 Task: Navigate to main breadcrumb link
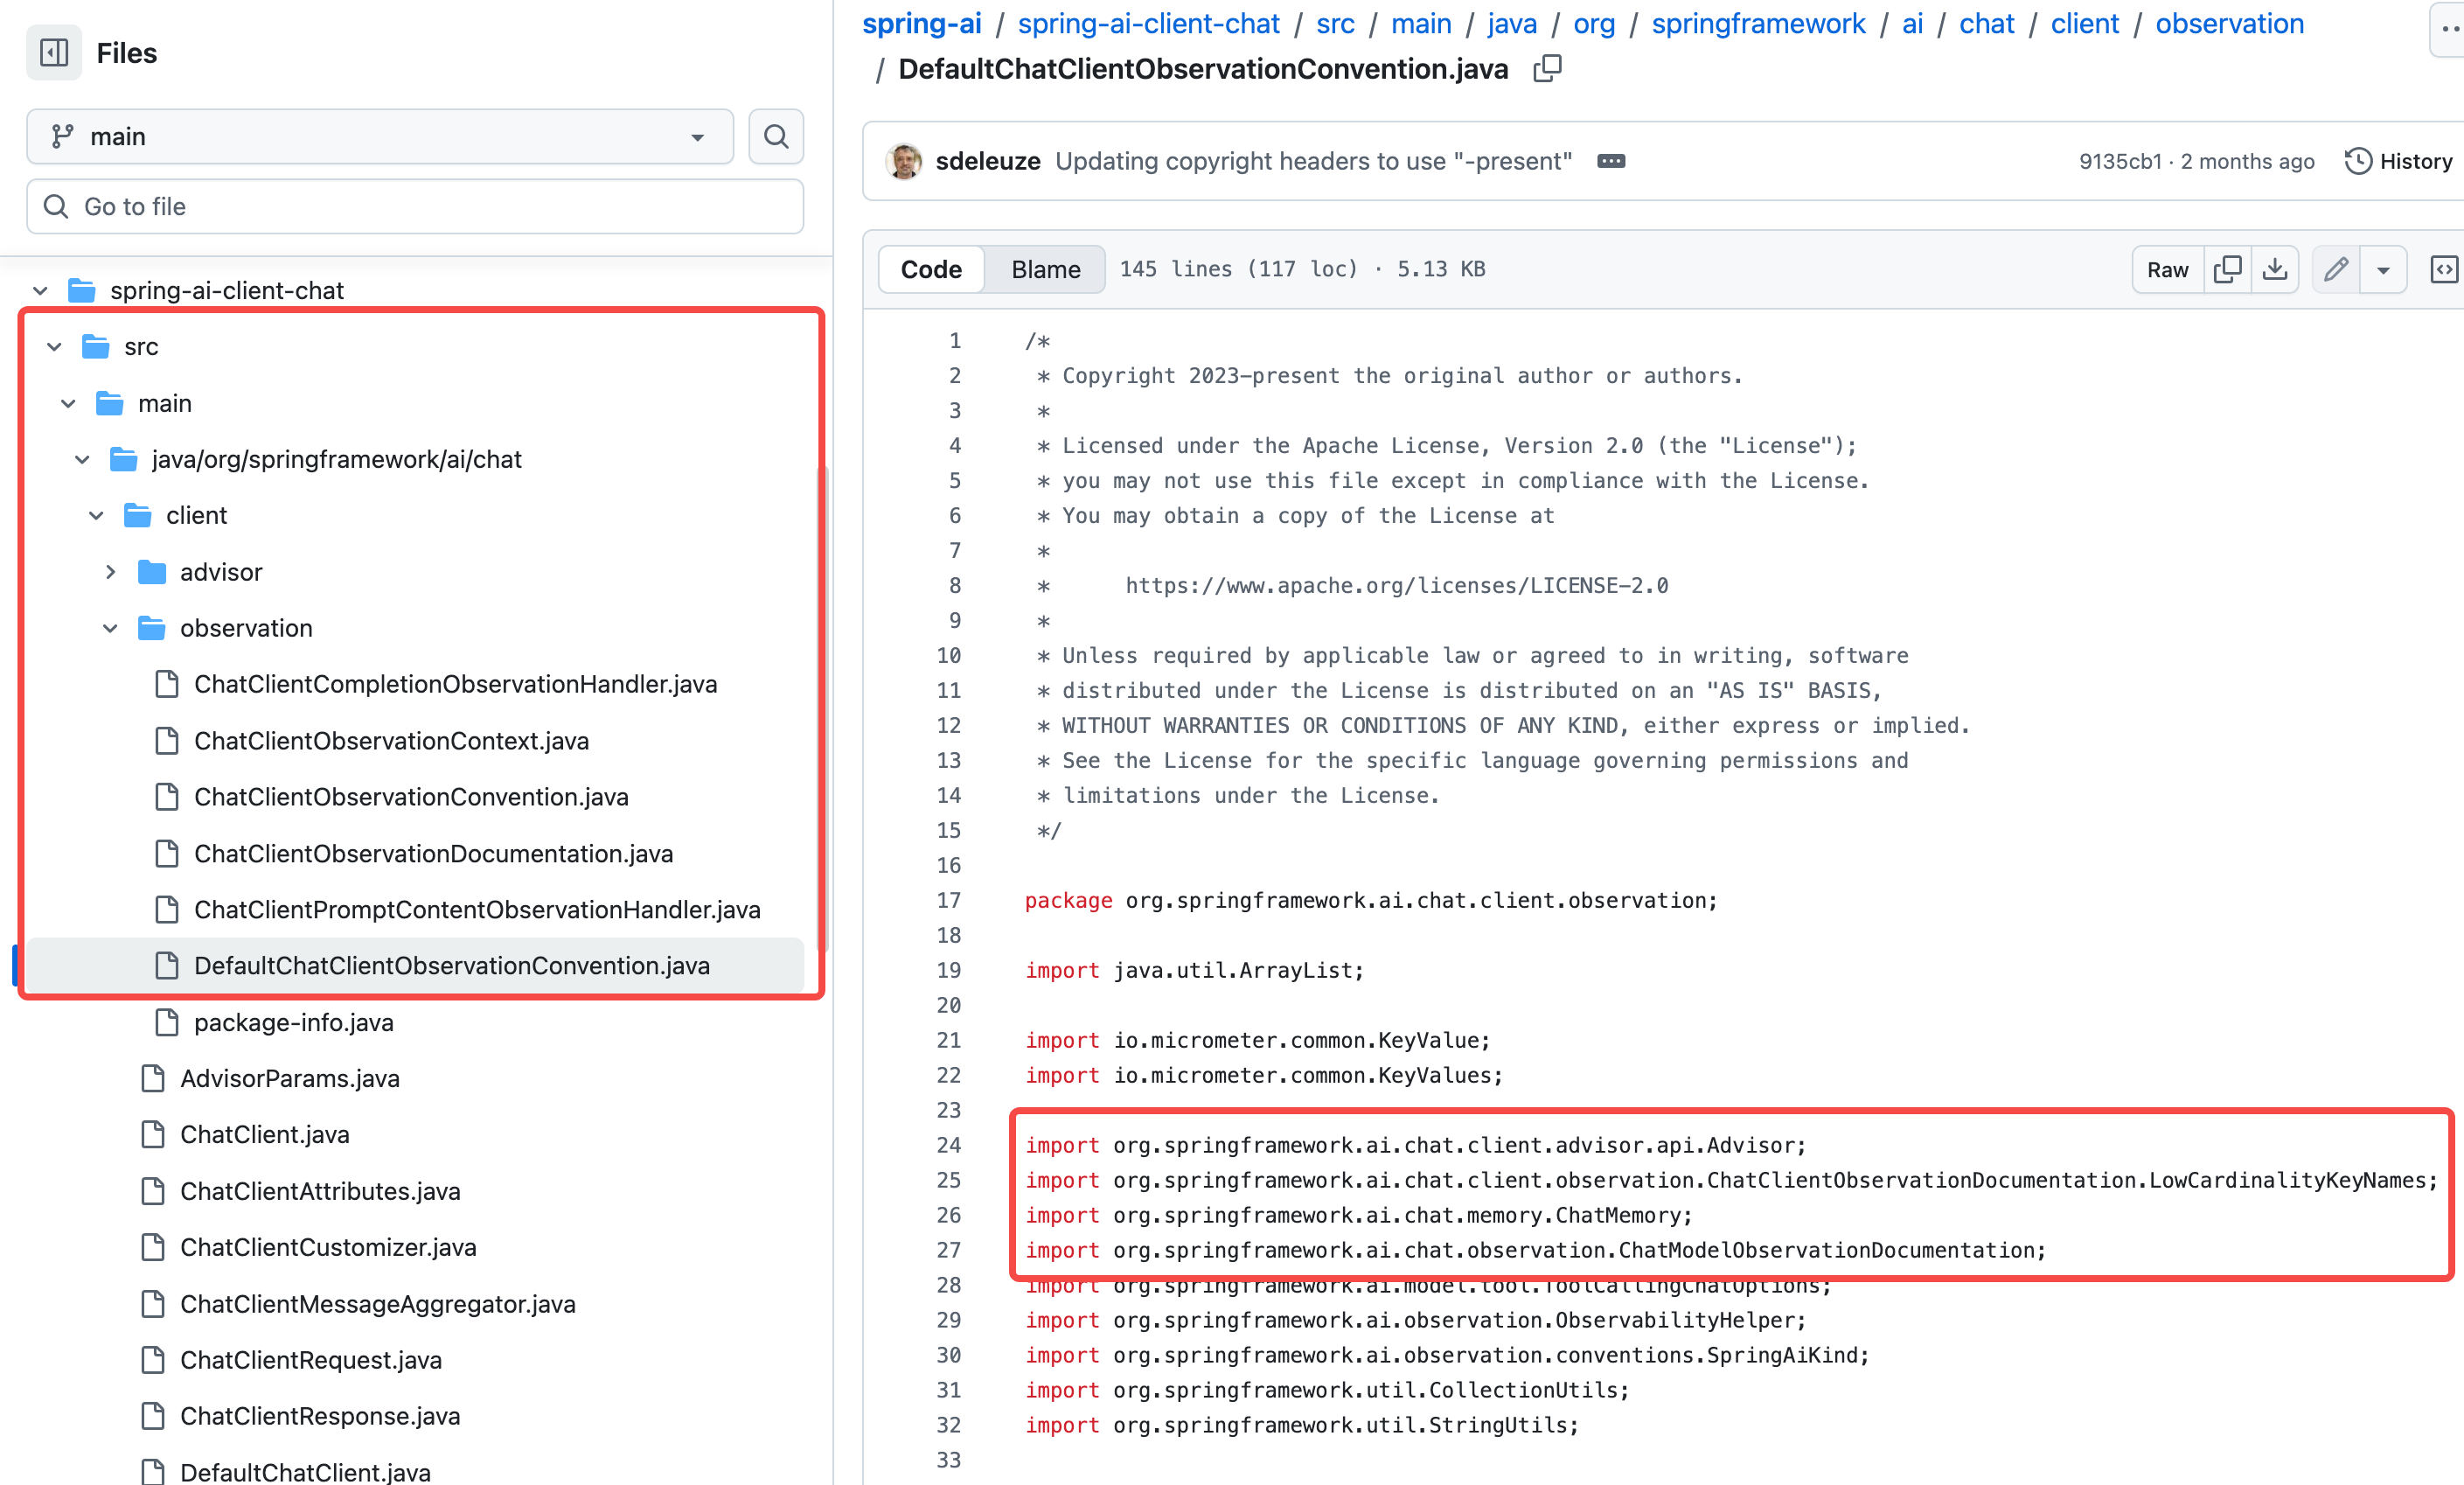coord(1421,24)
